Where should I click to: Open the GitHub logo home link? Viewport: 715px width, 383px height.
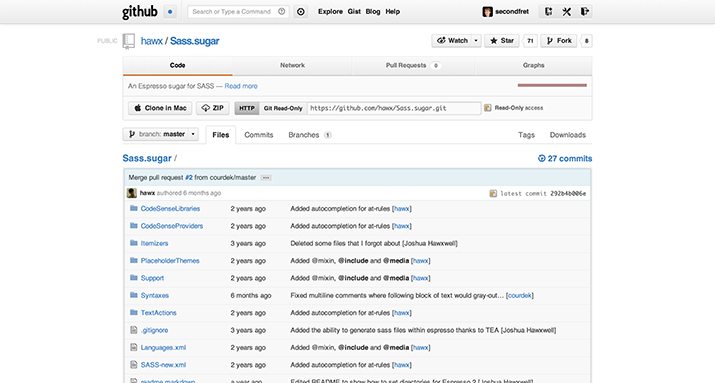[x=140, y=12]
